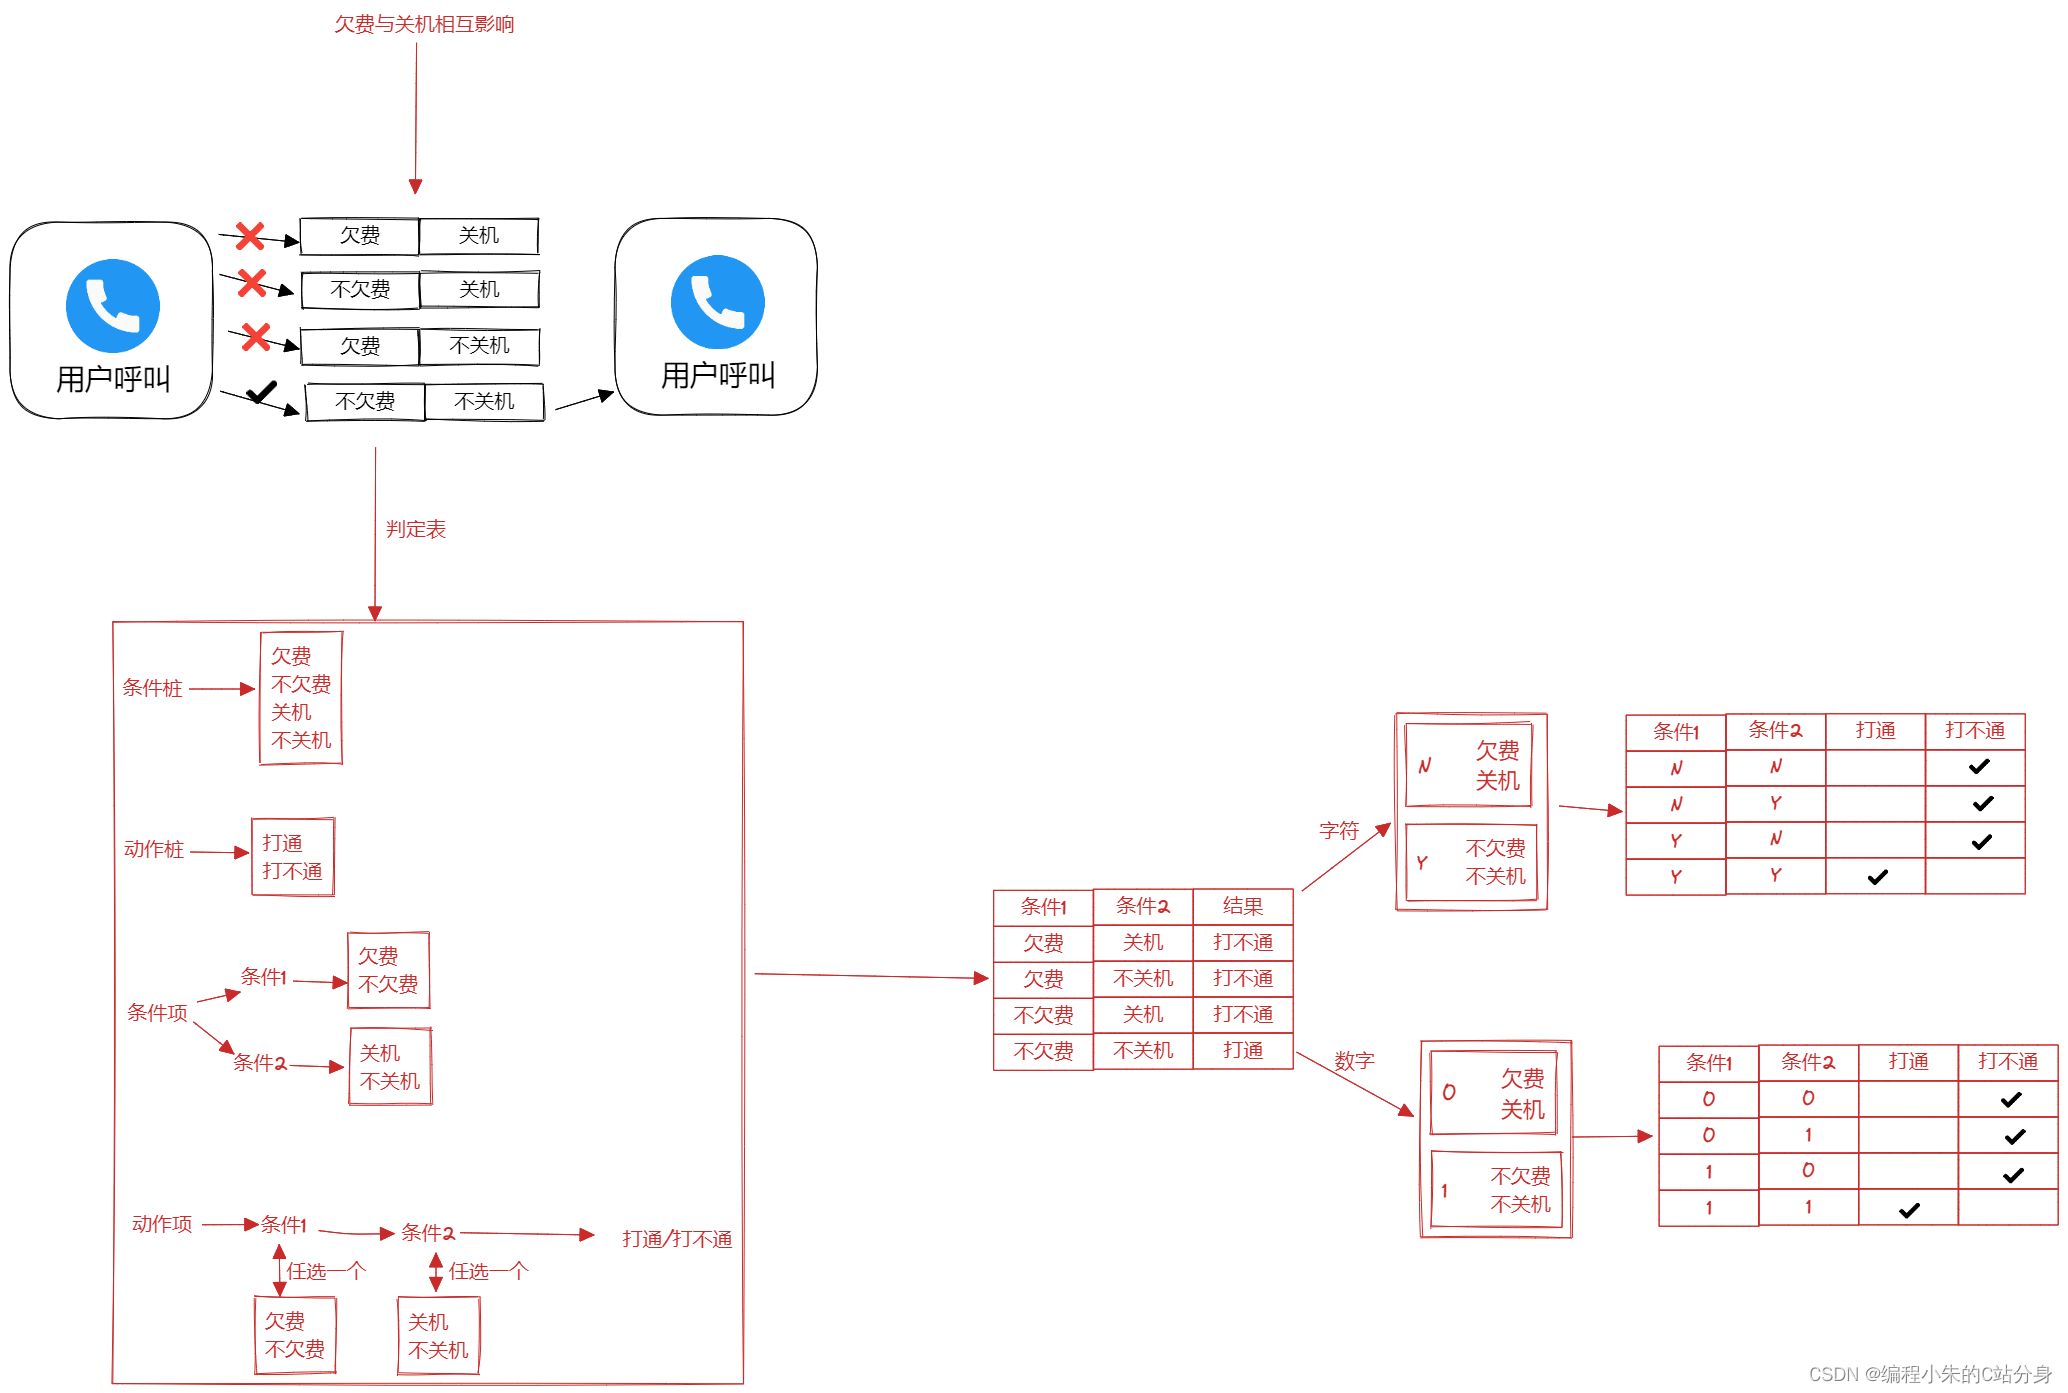Click checkmark in 0 0 row of number table

pos(2011,1100)
